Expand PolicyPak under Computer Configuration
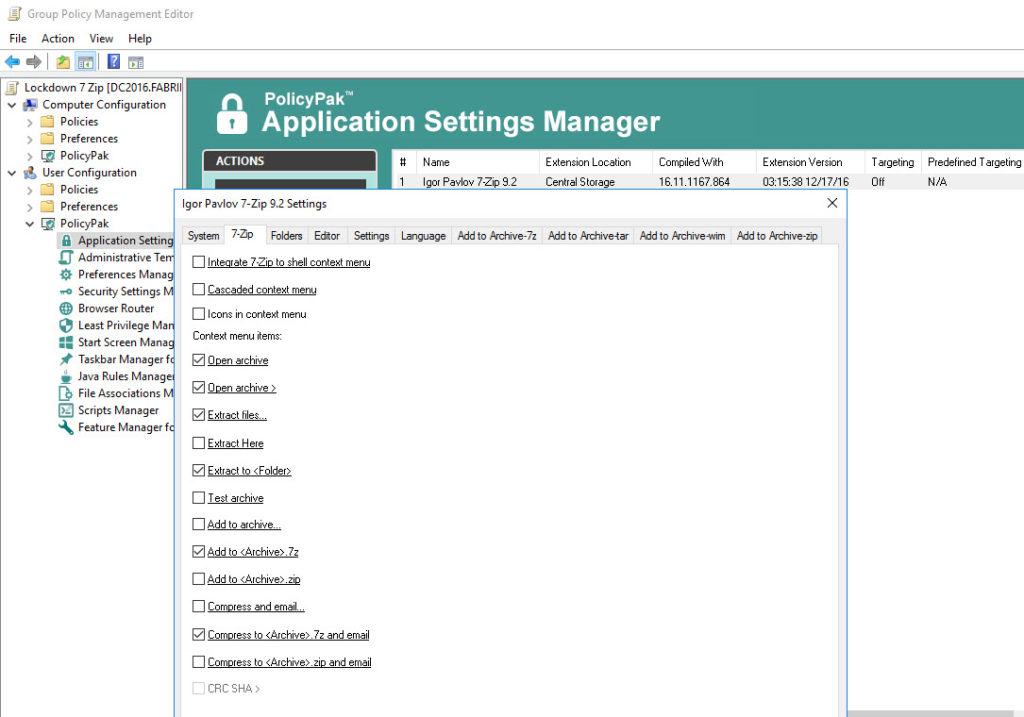The width and height of the screenshot is (1024, 717). (29, 156)
